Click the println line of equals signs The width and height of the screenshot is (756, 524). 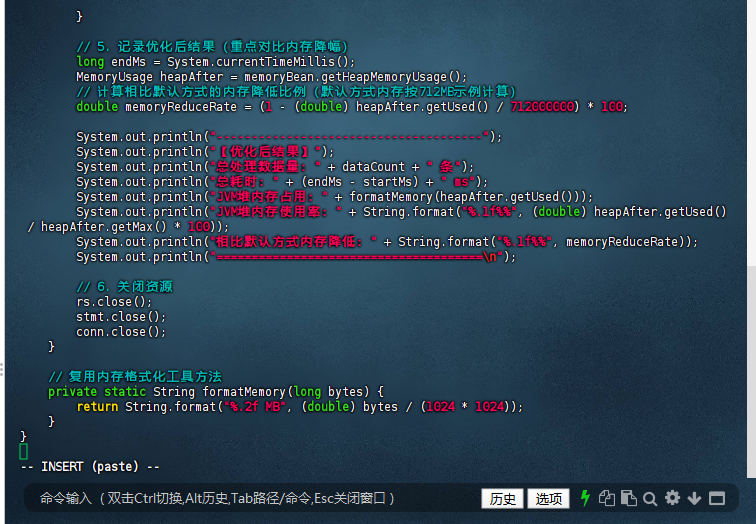point(296,257)
